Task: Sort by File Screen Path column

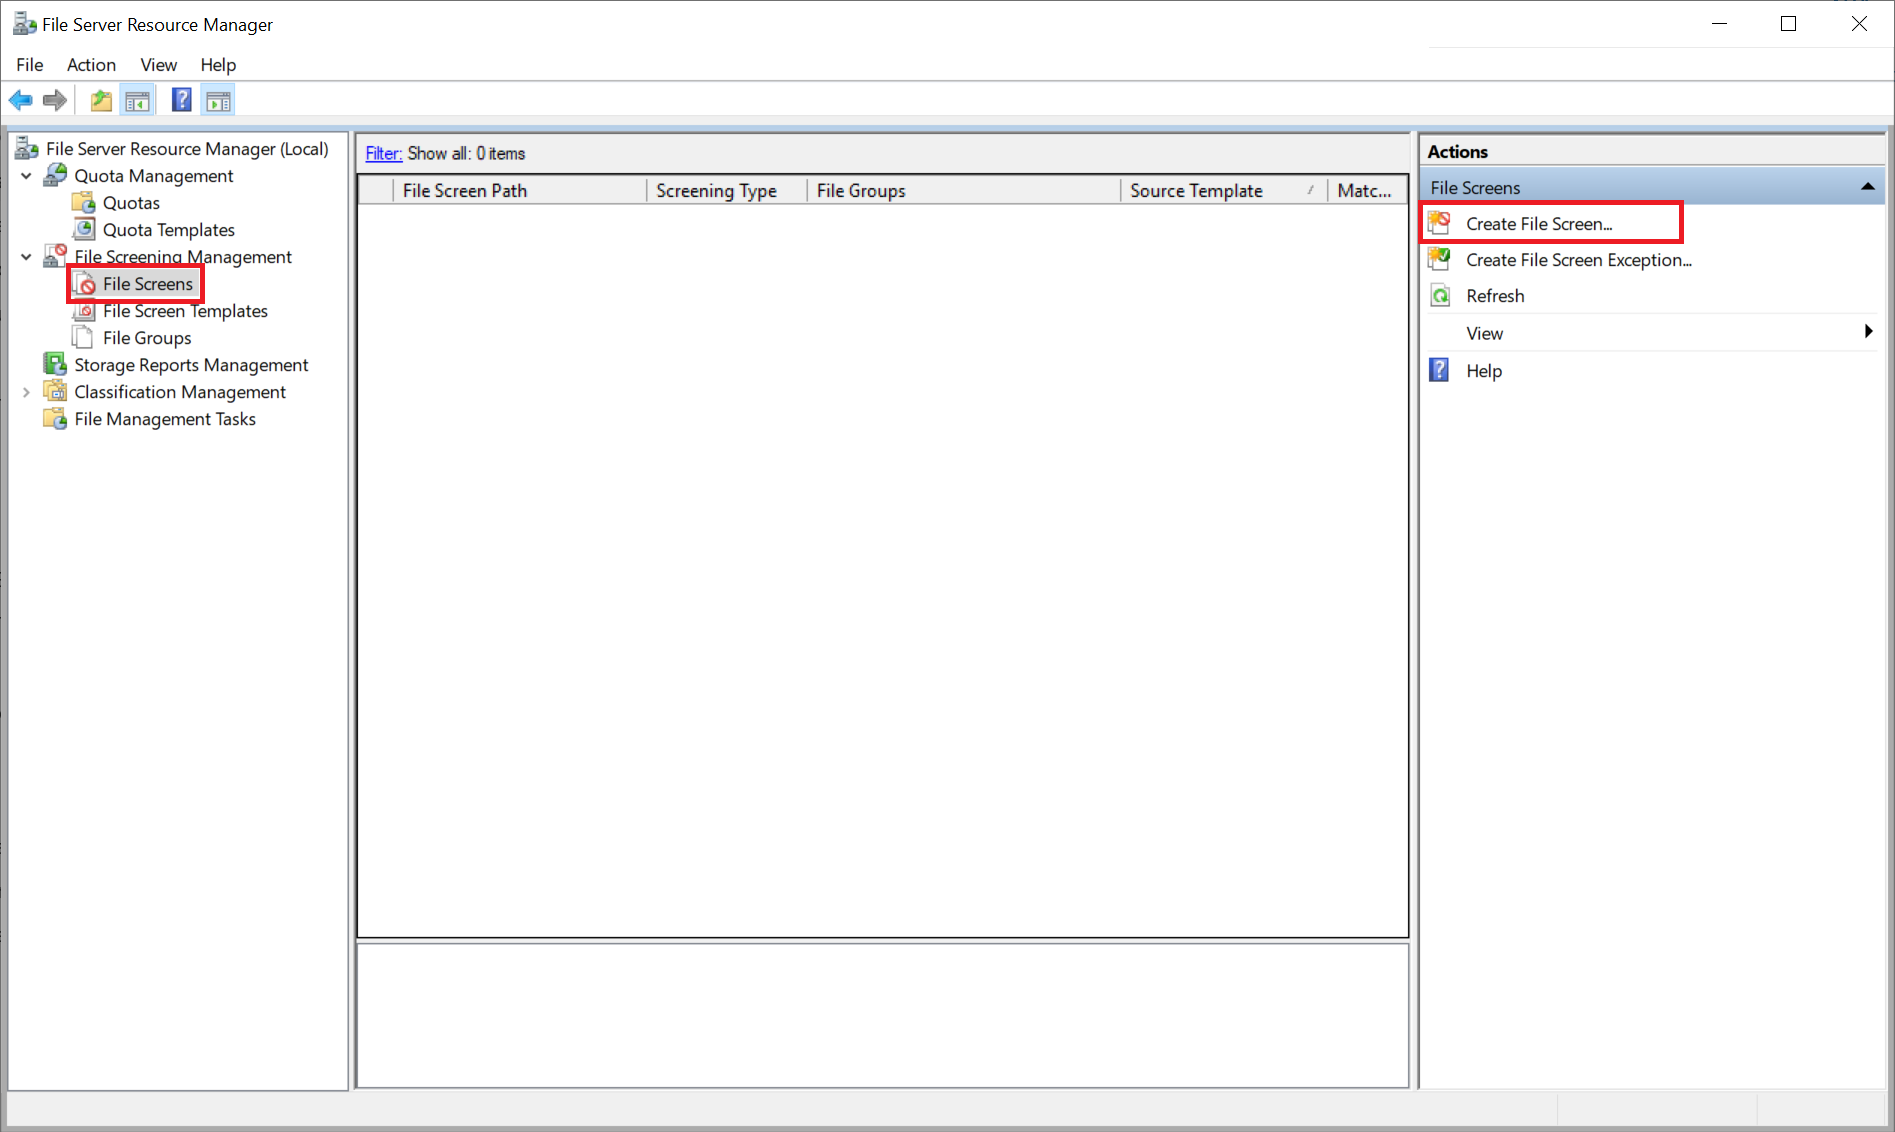Action: pyautogui.click(x=520, y=190)
